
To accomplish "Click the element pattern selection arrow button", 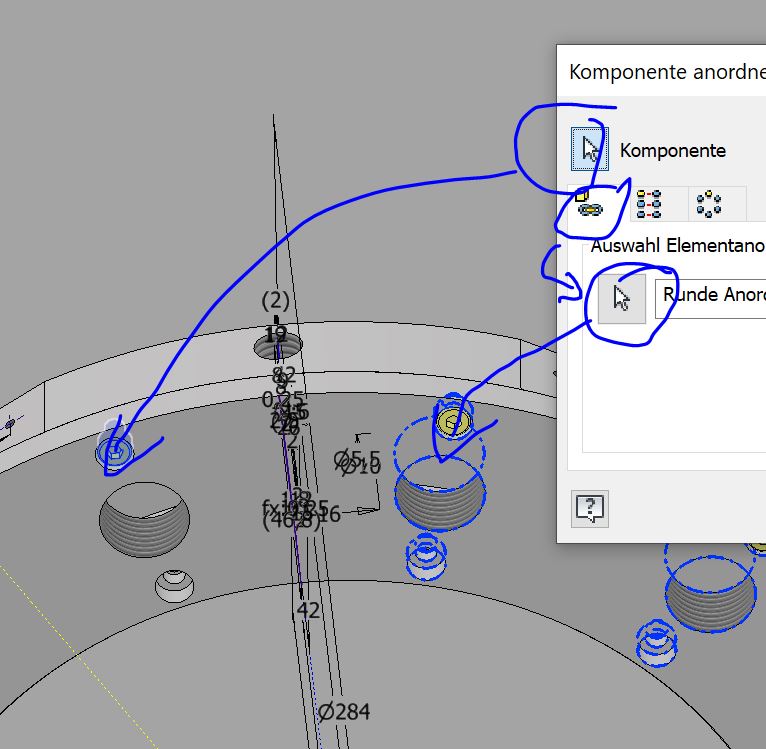I will [622, 299].
